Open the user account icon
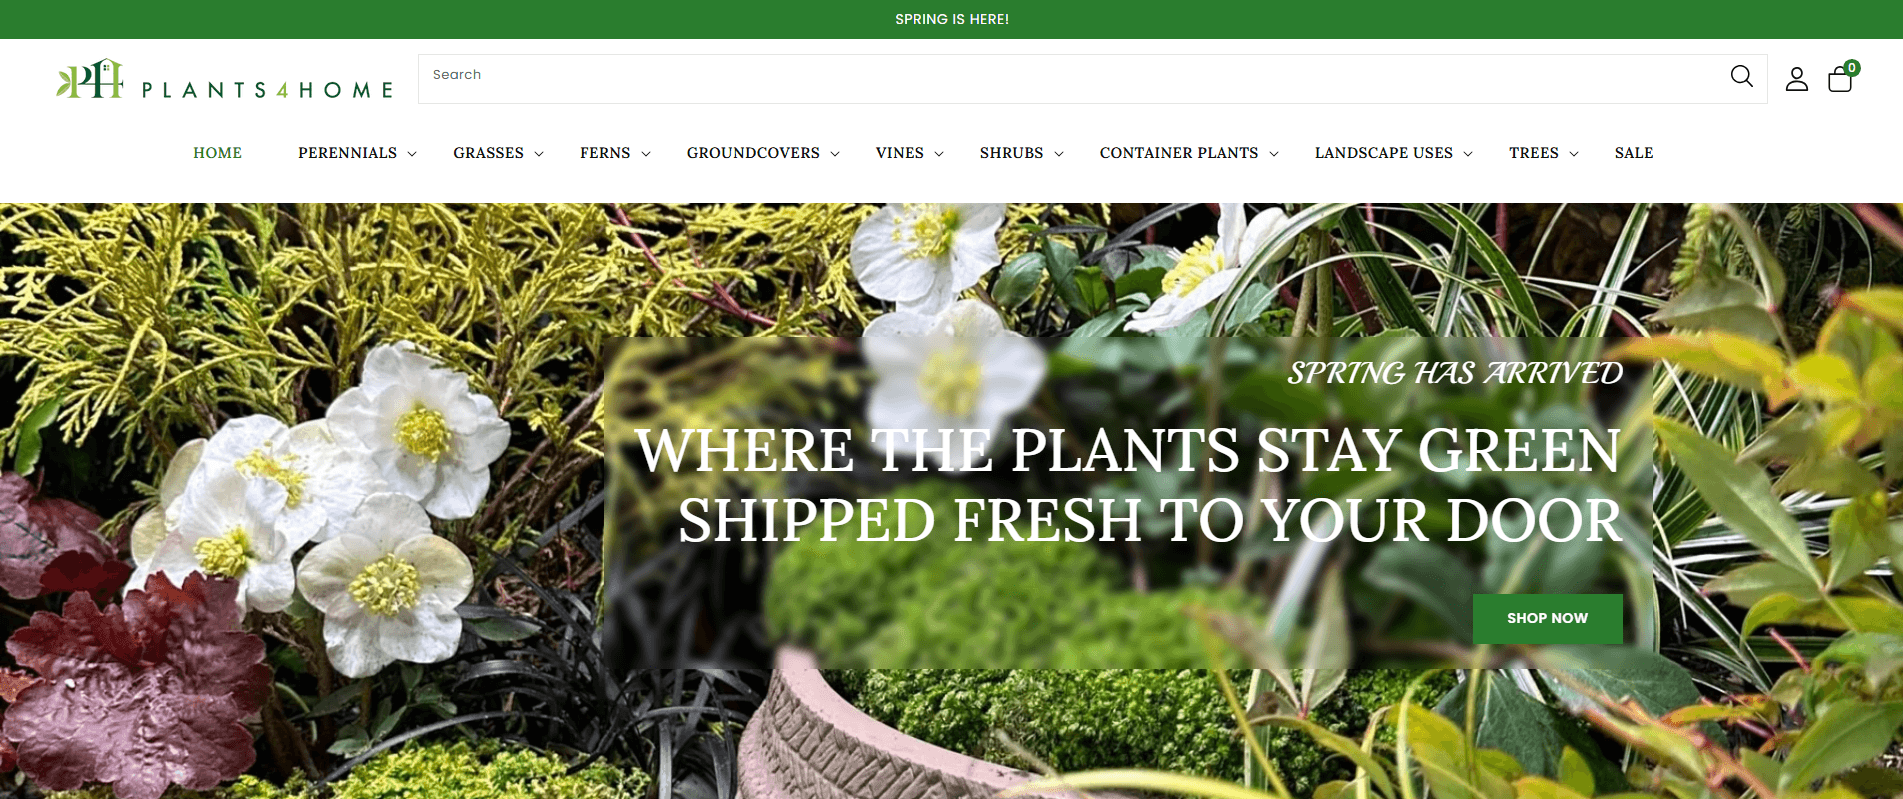Screen dimensions: 1903x799 pyautogui.click(x=1797, y=79)
